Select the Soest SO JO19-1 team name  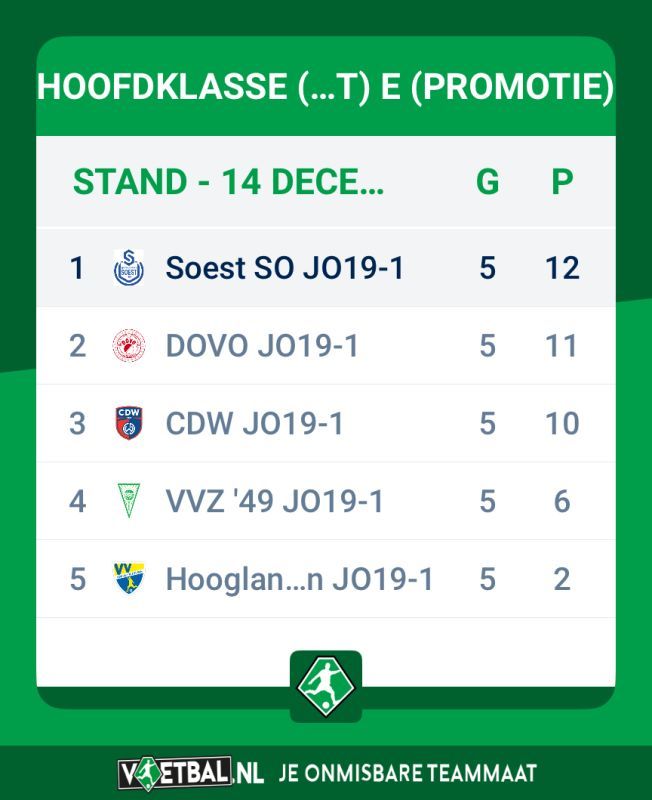[x=285, y=268]
